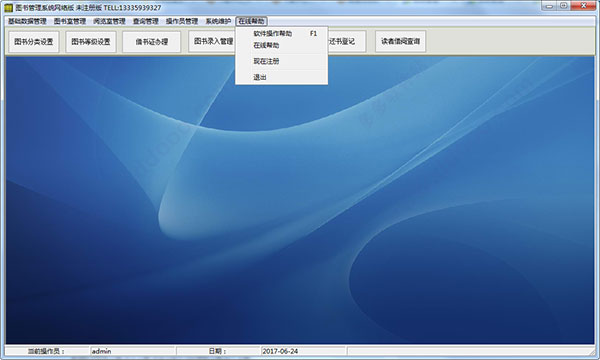Open the 读者借阅查询 toolbar button
This screenshot has width=600, height=360.
[400, 41]
